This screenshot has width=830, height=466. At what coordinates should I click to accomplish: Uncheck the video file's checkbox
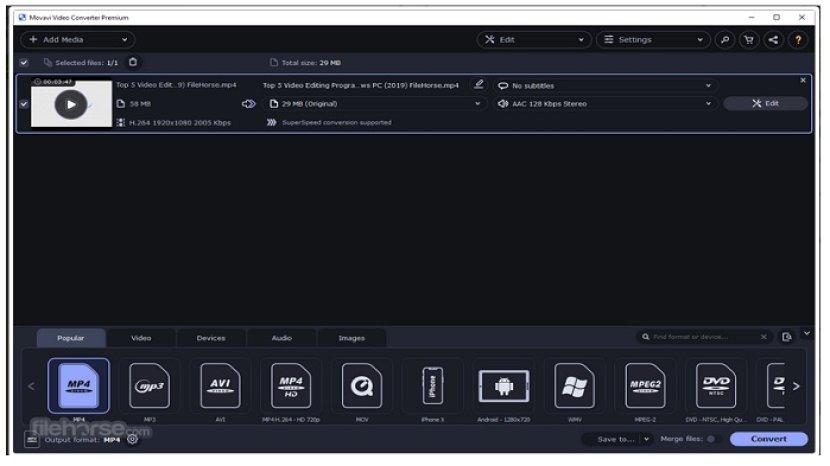[24, 104]
